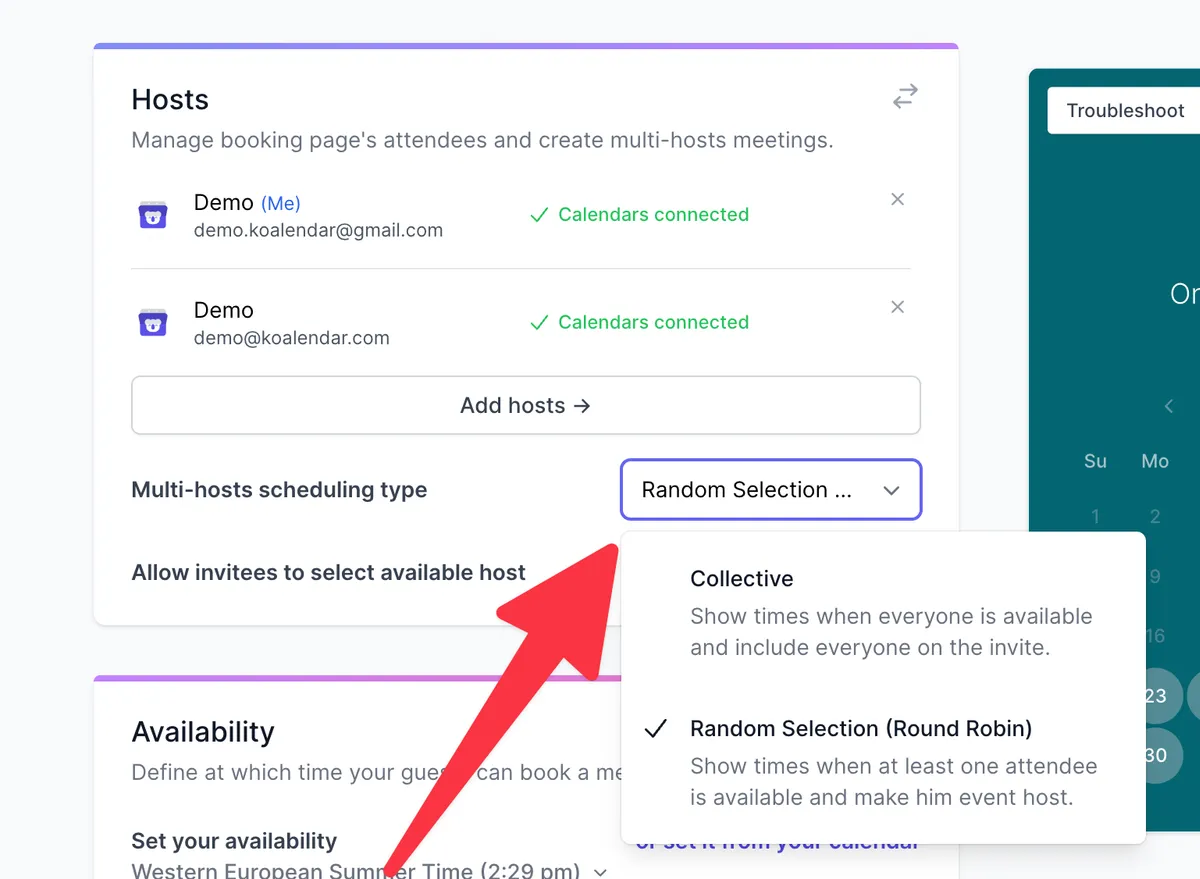Click the Allow invitees to select available host label
1200x879 pixels.
pyautogui.click(x=328, y=573)
